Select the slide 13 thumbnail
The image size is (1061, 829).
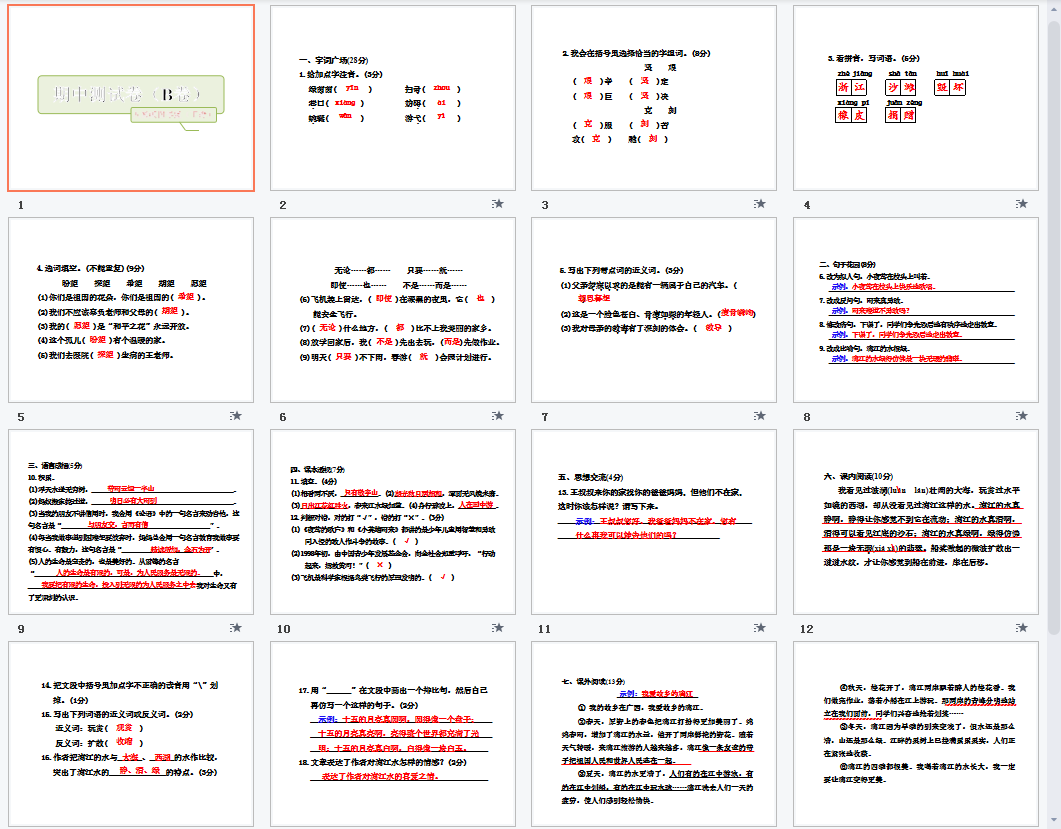coord(131,734)
